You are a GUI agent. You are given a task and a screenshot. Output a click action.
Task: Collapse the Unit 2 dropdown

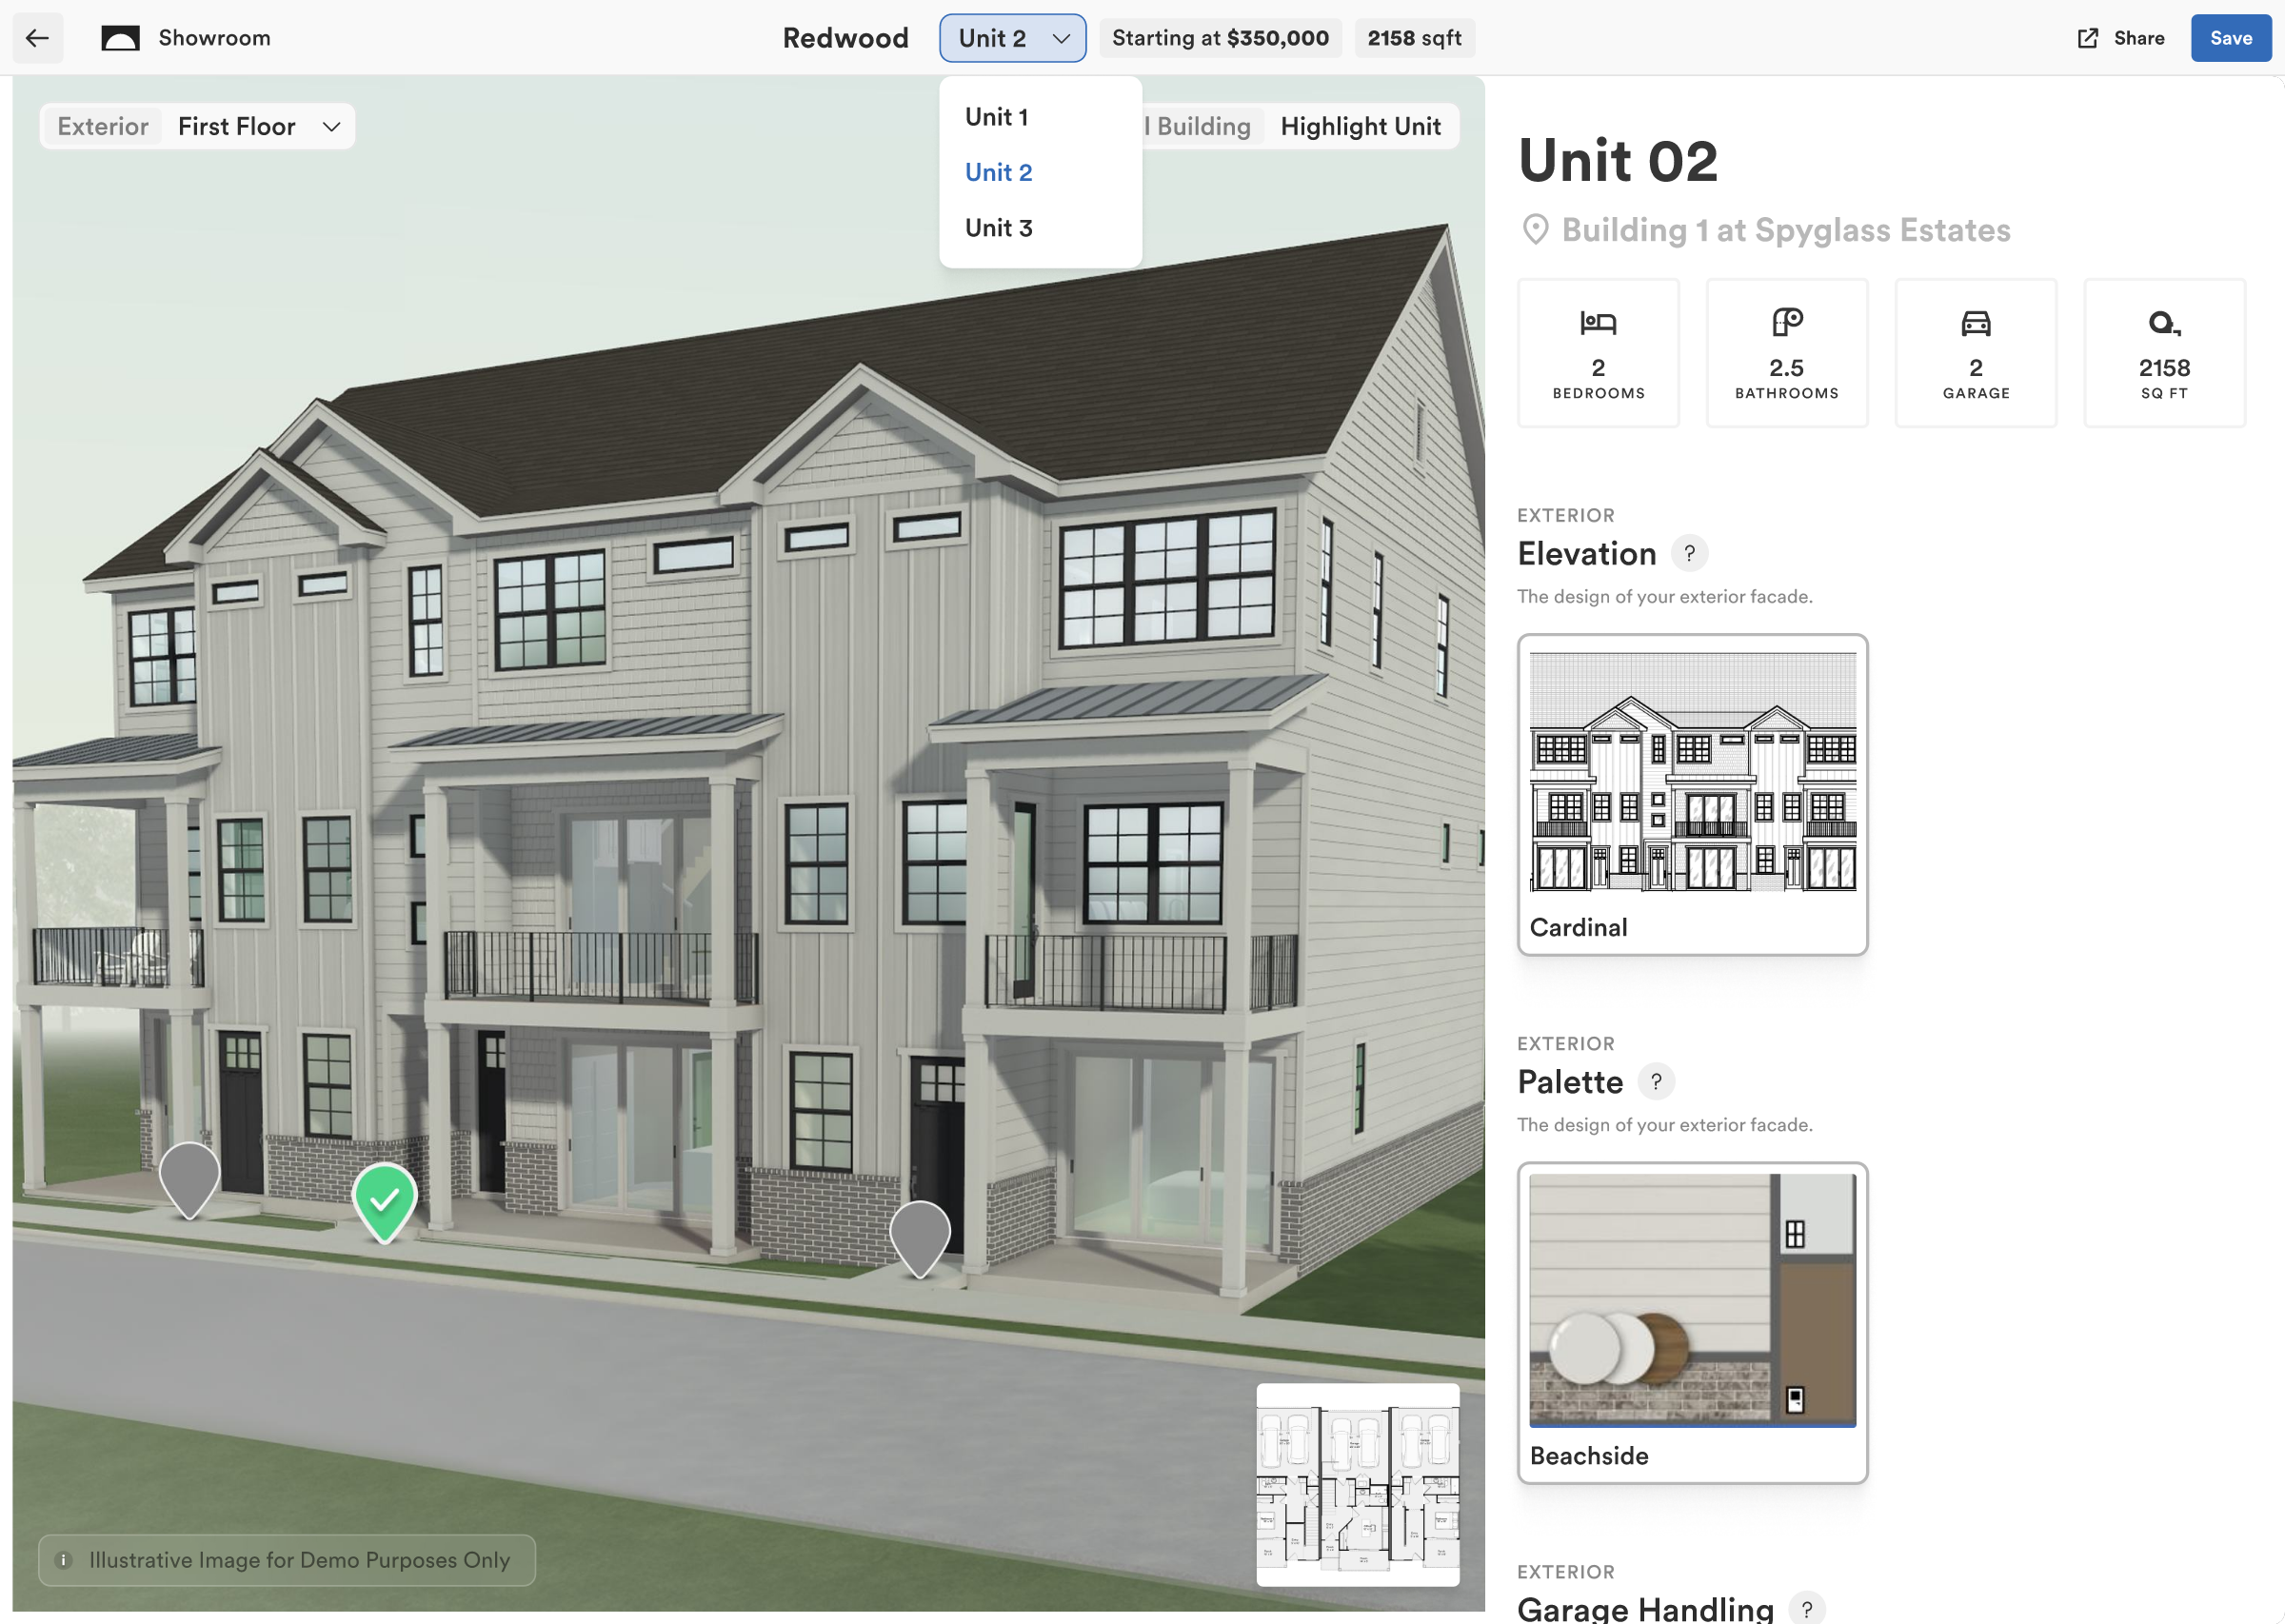click(x=1012, y=38)
